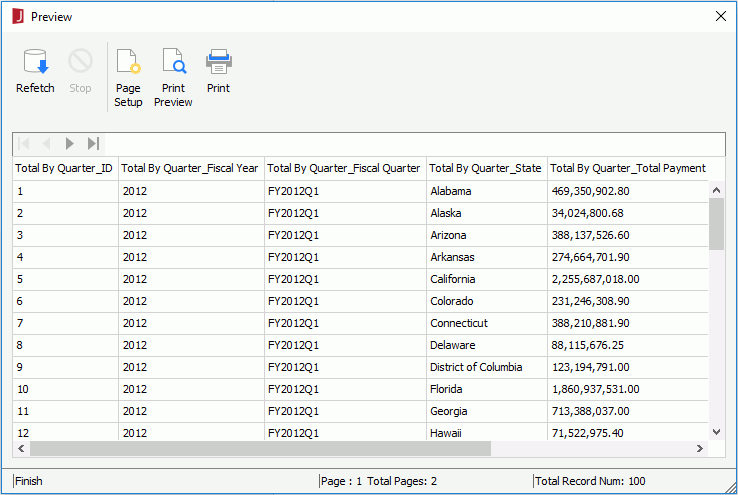
Task: Click payment value 274,664,701.90
Action: point(590,257)
